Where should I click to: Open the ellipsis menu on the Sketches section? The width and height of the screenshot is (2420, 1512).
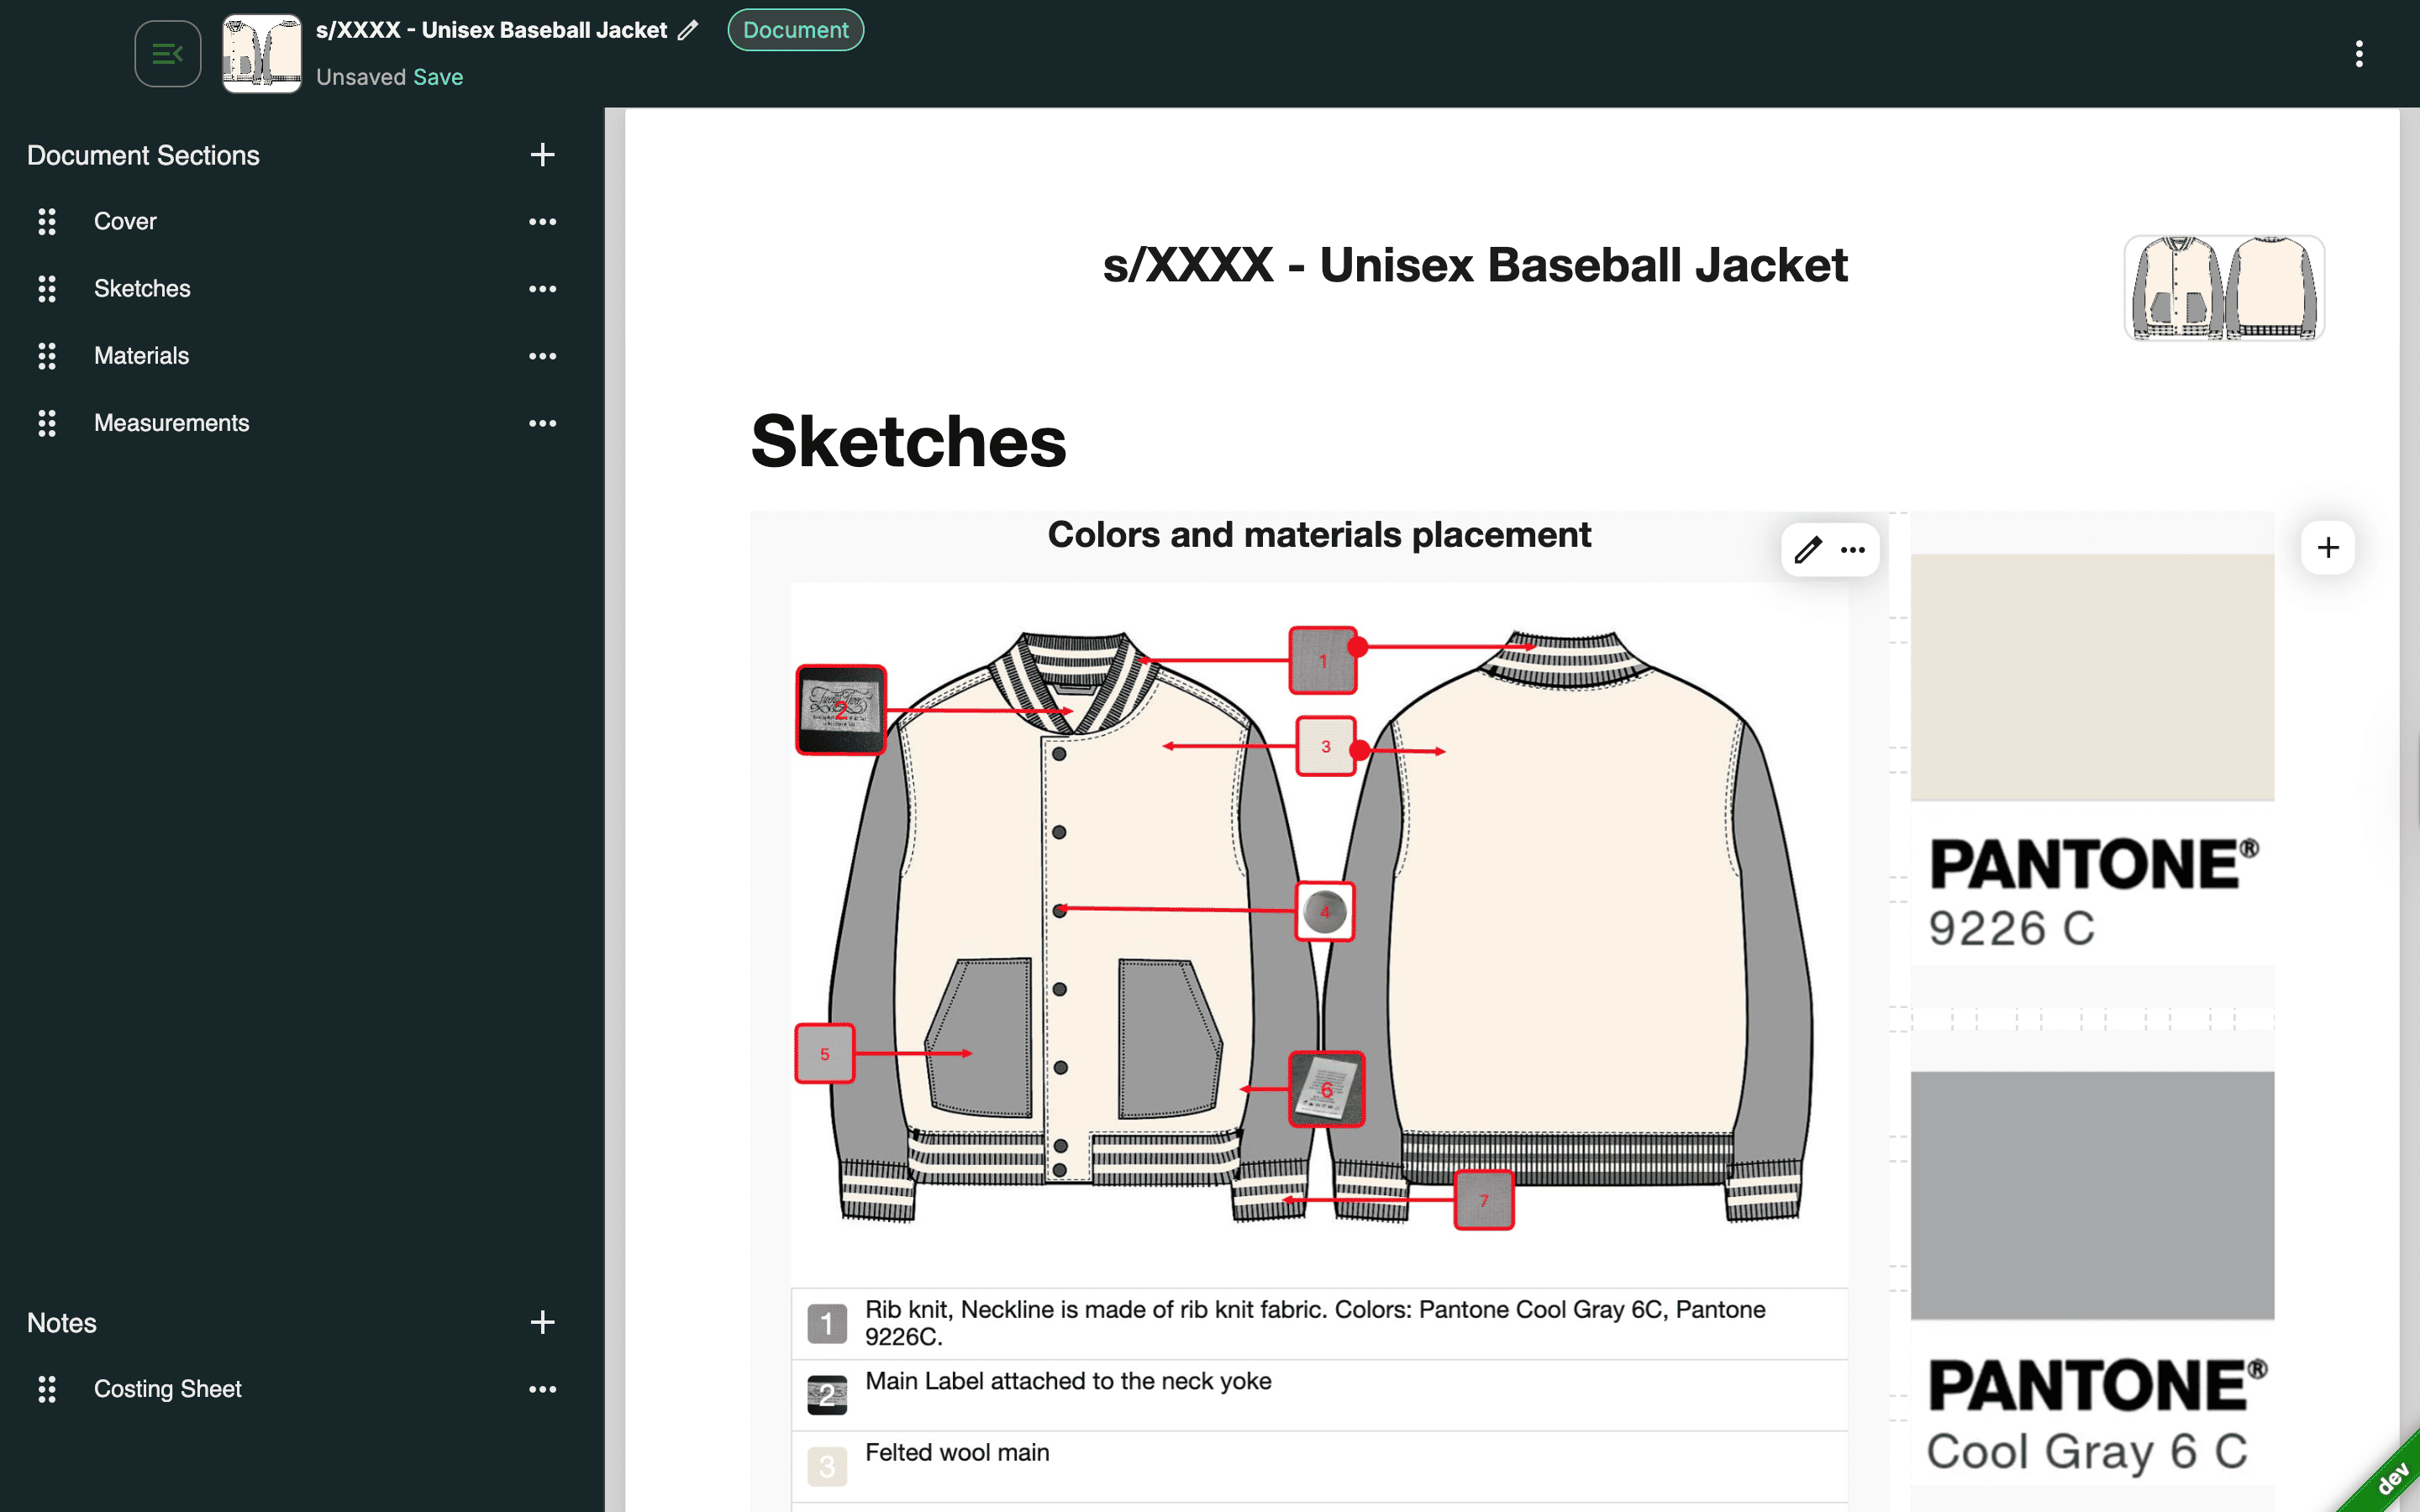(541, 289)
